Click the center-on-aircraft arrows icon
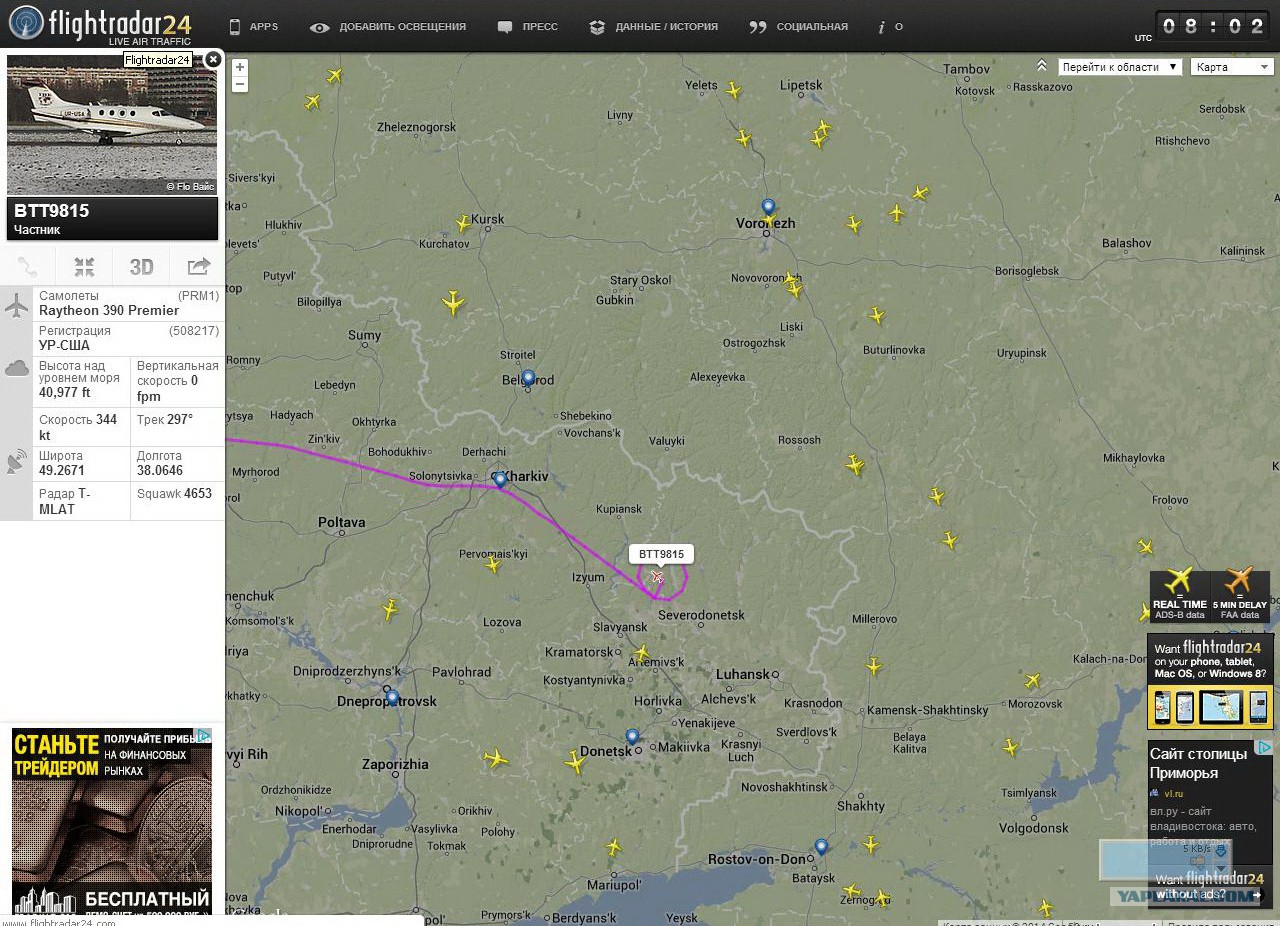1280x926 pixels. click(x=84, y=267)
